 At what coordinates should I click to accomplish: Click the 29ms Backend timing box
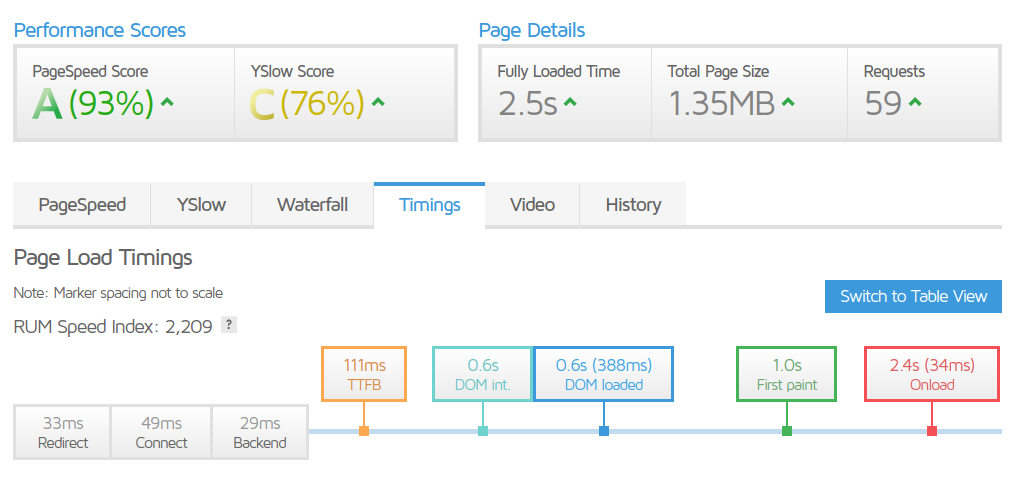(259, 432)
